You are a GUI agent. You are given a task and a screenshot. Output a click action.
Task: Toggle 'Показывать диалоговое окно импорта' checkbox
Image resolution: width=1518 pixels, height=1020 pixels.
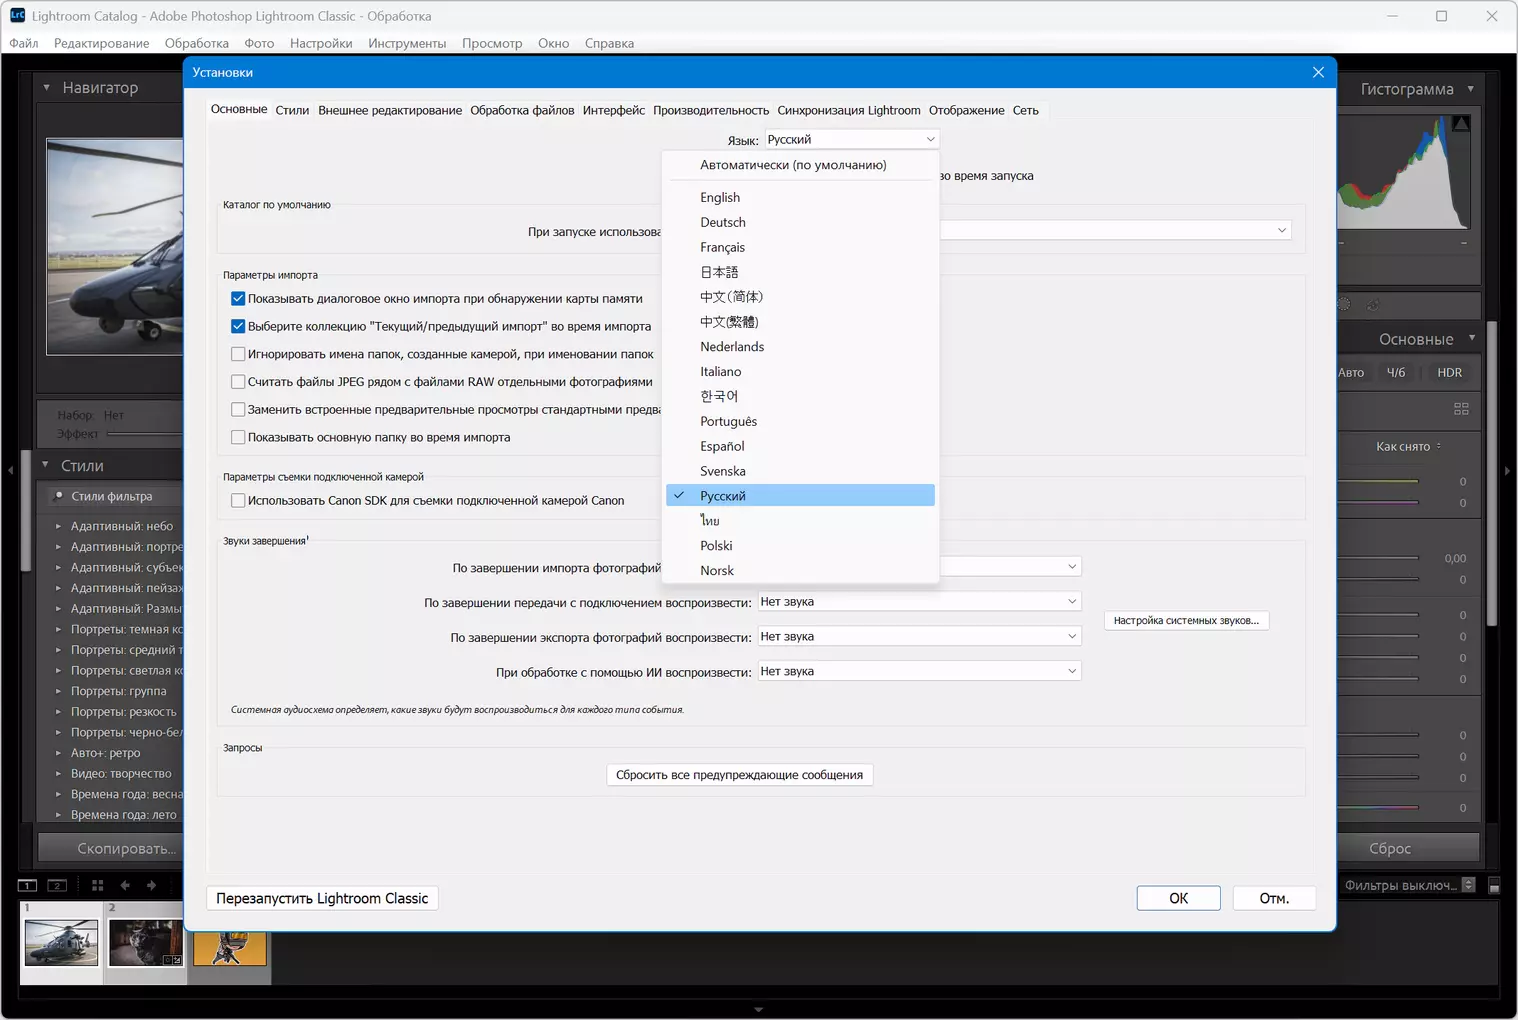coord(238,298)
